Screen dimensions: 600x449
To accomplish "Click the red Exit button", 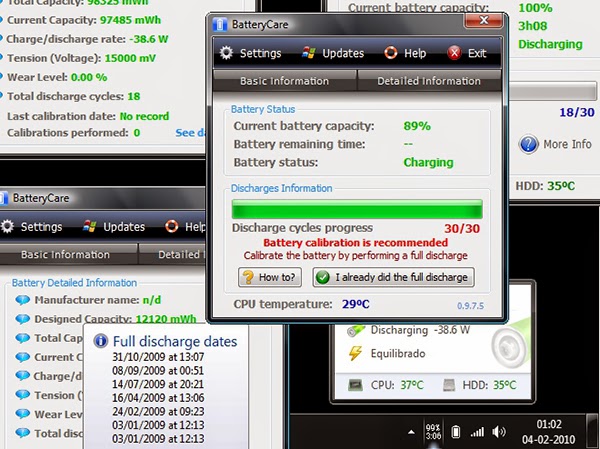I will 467,53.
